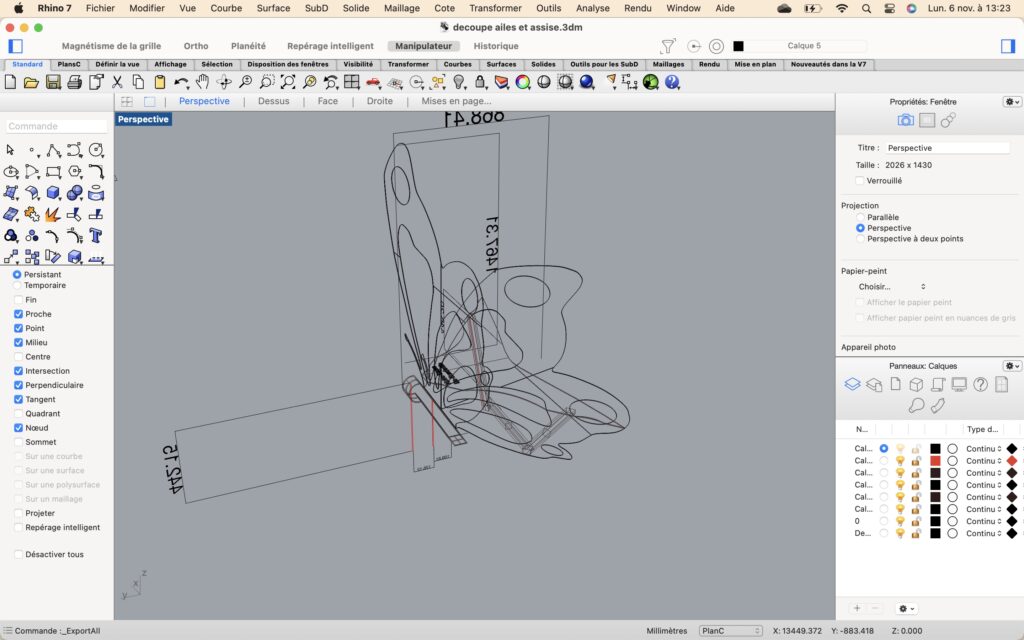This screenshot has width=1024, height=640.
Task: Toggle lightbulb visibility of layer 0
Action: pyautogui.click(x=900, y=521)
